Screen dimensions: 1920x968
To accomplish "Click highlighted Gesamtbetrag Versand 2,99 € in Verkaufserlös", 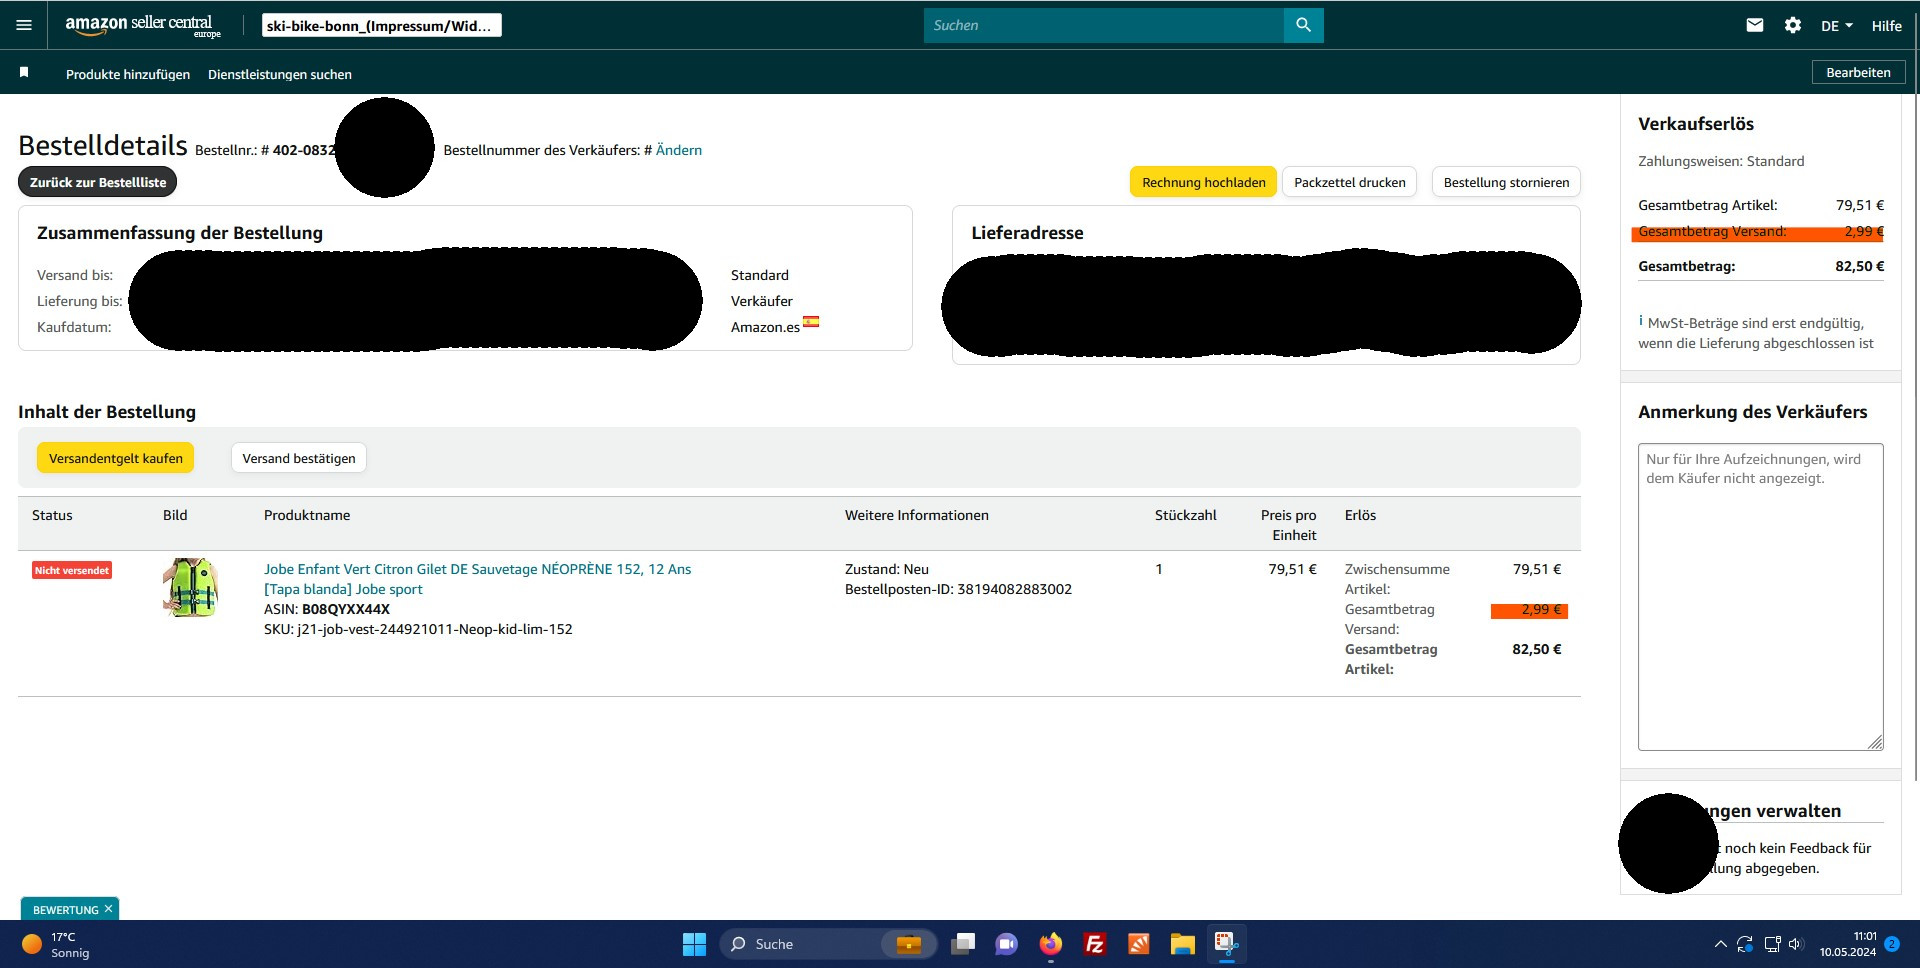I will click(x=1758, y=232).
